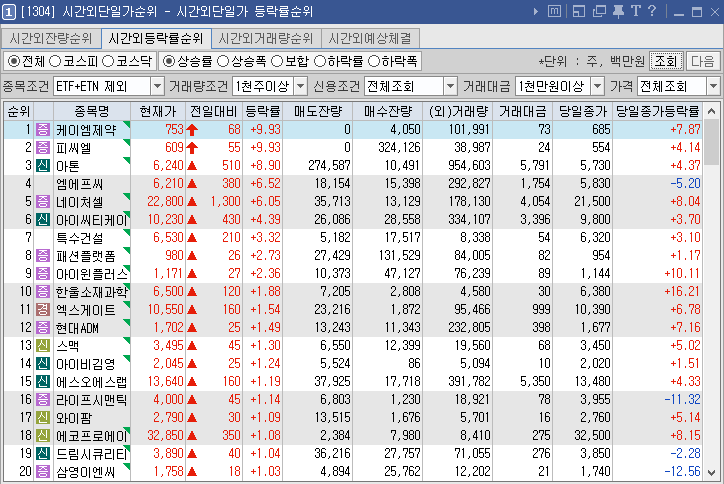Screen dimensions: 724x484
Task: Click the 증 badge for 케이엠제약
Action: 43,129
